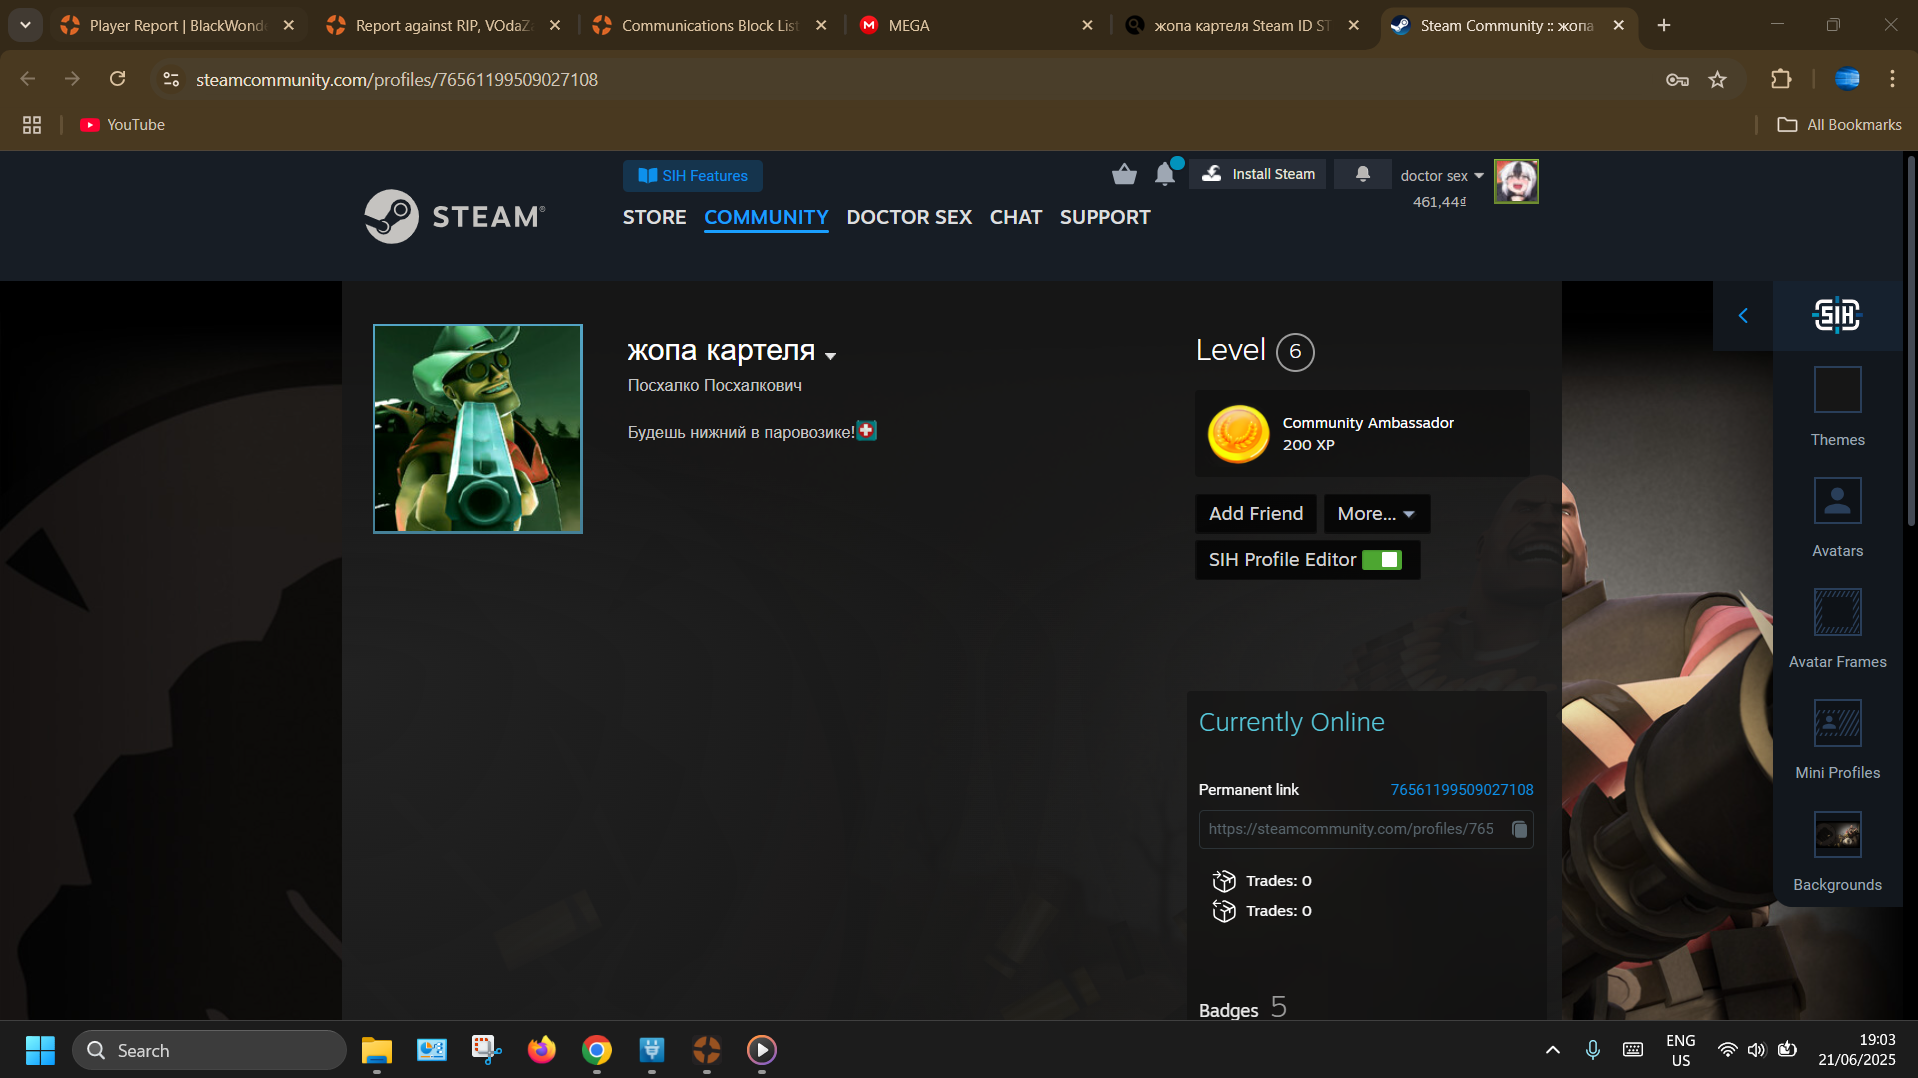Open the doctor sex account dropdown

1442,176
